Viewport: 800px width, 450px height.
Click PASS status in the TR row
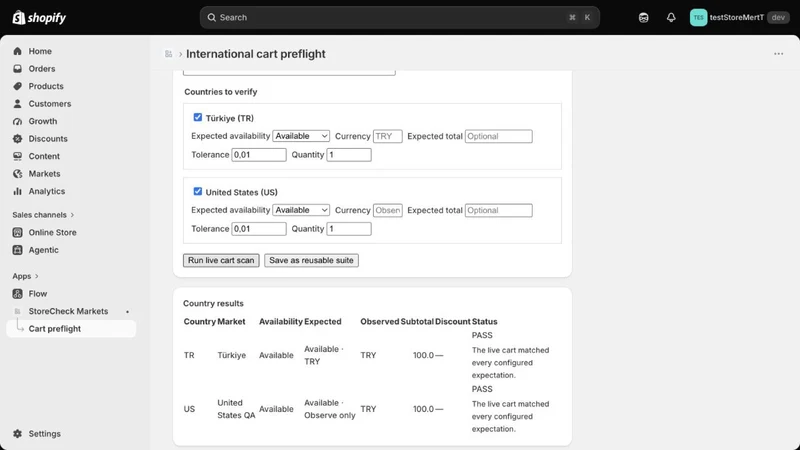click(482, 335)
